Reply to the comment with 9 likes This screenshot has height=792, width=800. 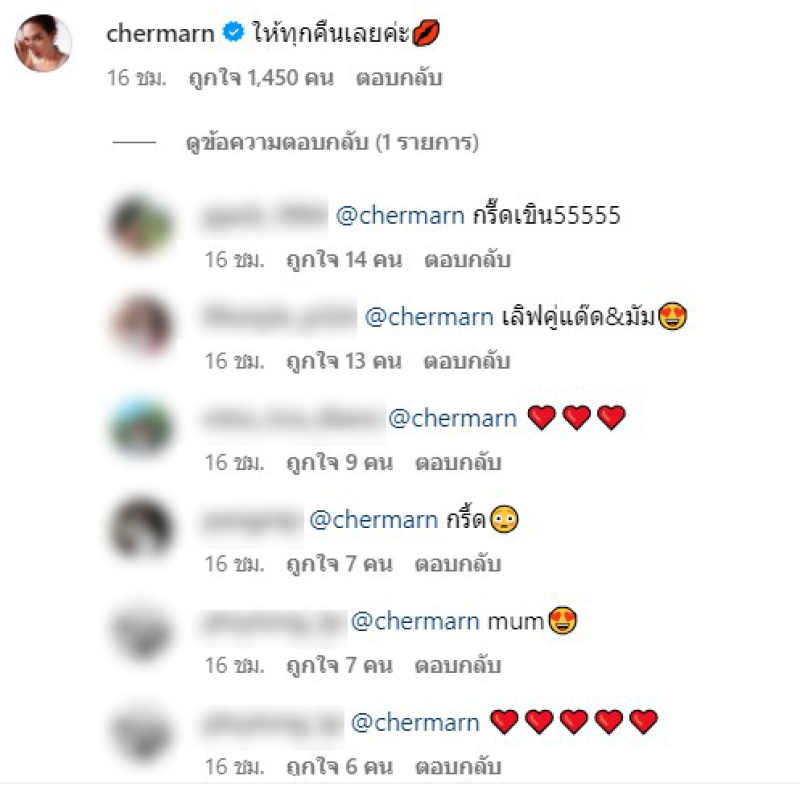[458, 463]
